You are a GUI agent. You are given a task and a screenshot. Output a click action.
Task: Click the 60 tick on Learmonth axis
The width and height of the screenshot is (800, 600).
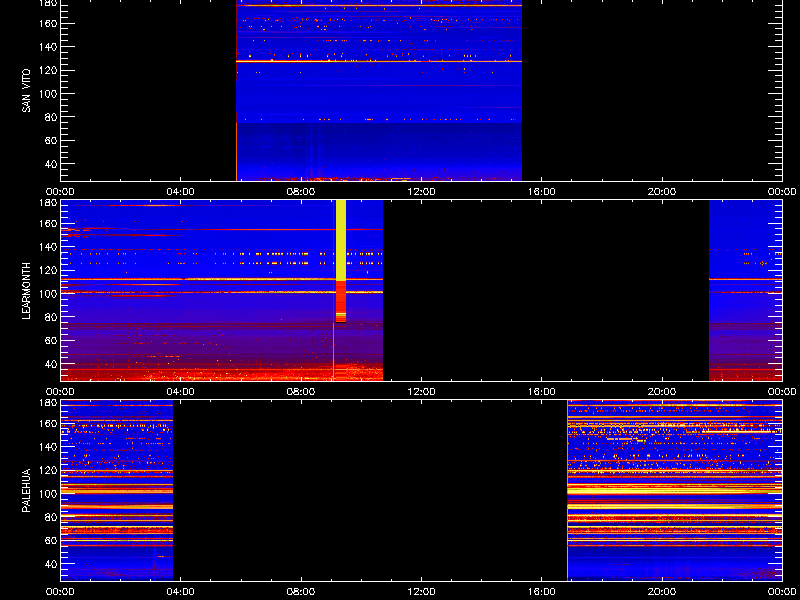click(x=50, y=341)
